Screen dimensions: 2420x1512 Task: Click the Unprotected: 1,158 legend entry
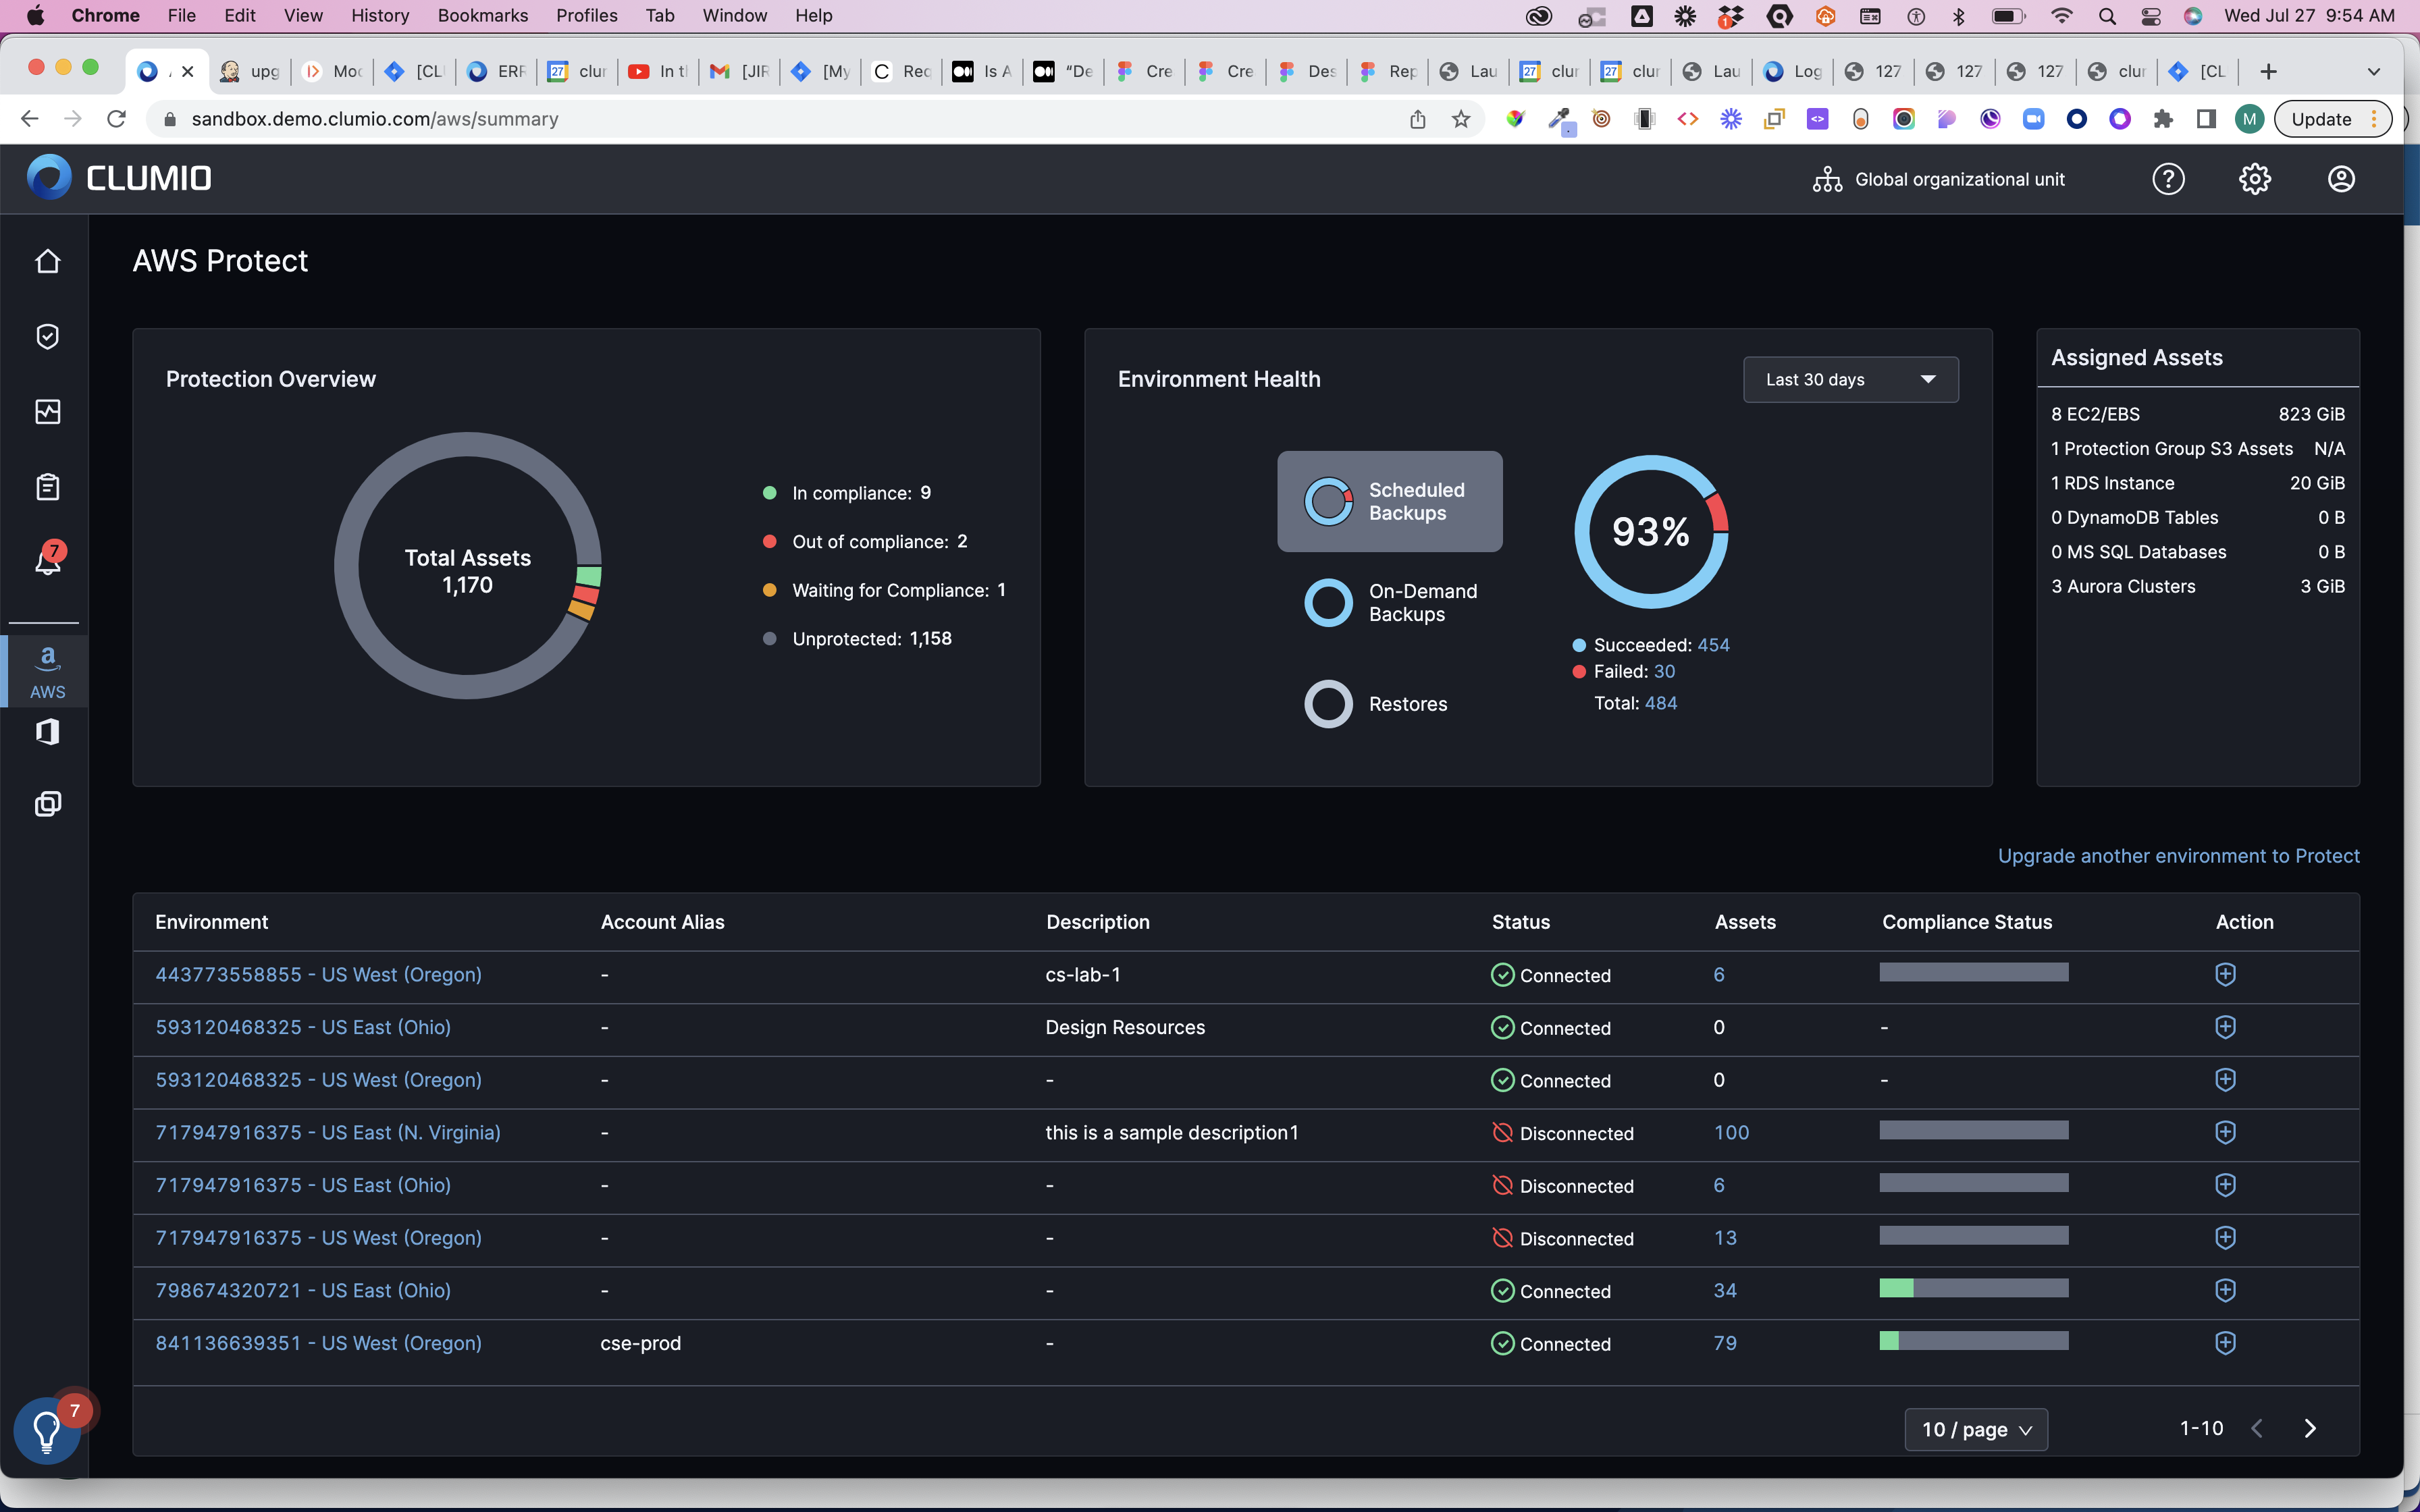click(858, 639)
